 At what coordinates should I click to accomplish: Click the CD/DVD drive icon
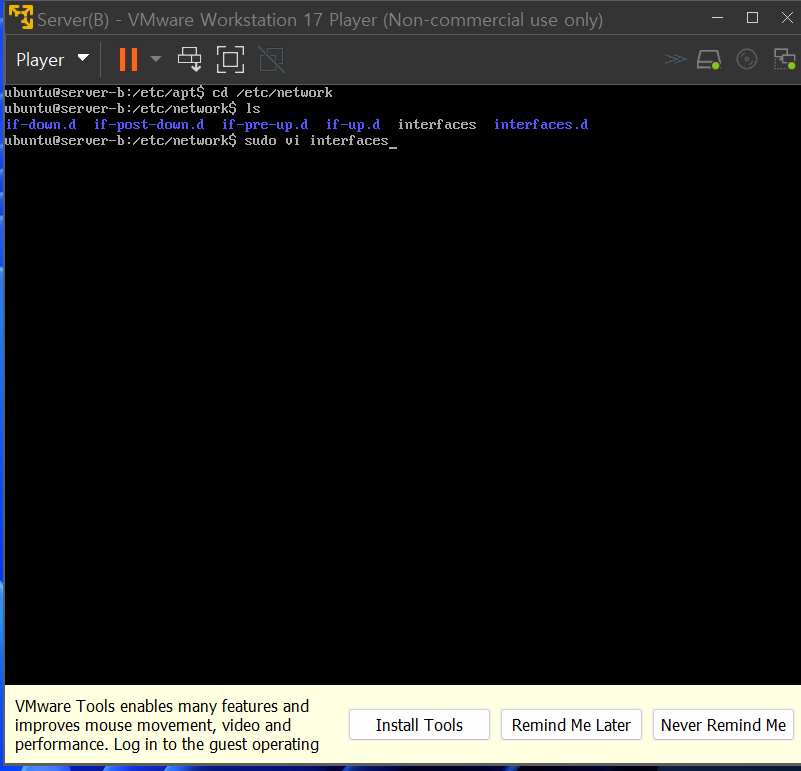746,59
